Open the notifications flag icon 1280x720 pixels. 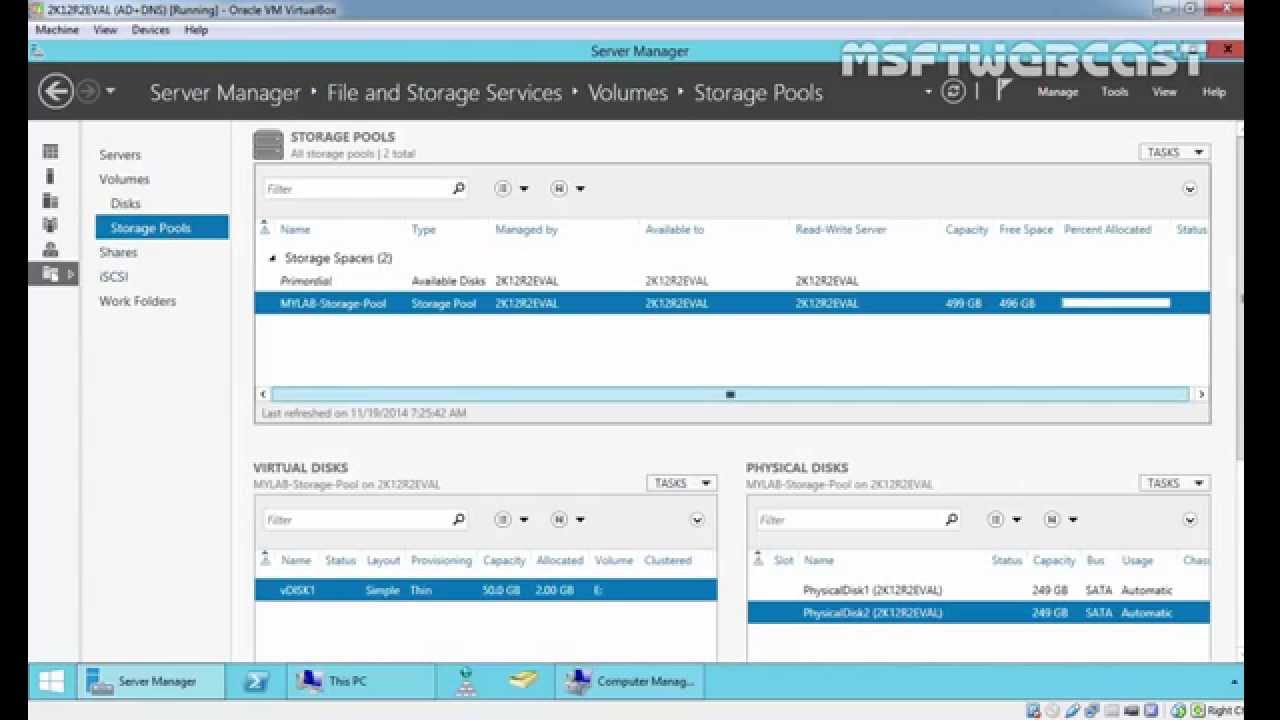point(1004,90)
